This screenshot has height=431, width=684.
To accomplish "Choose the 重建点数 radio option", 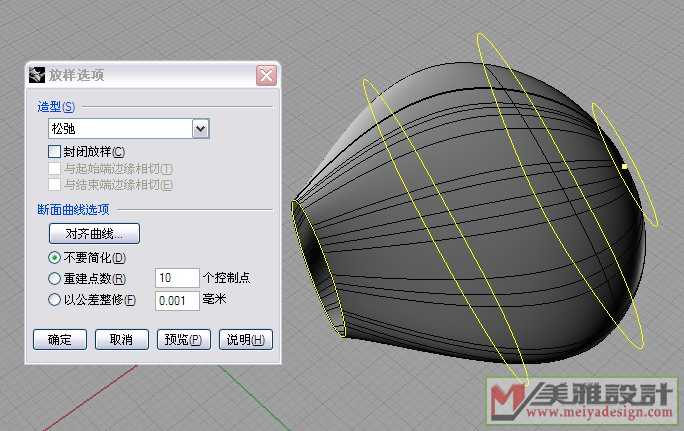I will [55, 278].
